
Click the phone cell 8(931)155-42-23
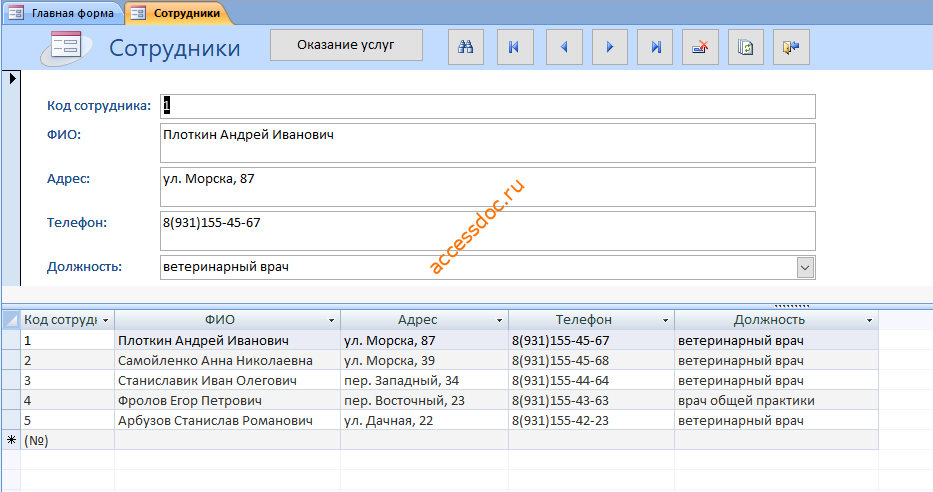591,420
